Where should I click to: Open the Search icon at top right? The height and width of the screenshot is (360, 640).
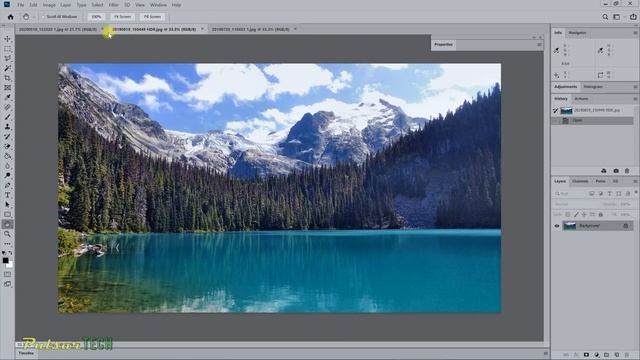pos(605,17)
